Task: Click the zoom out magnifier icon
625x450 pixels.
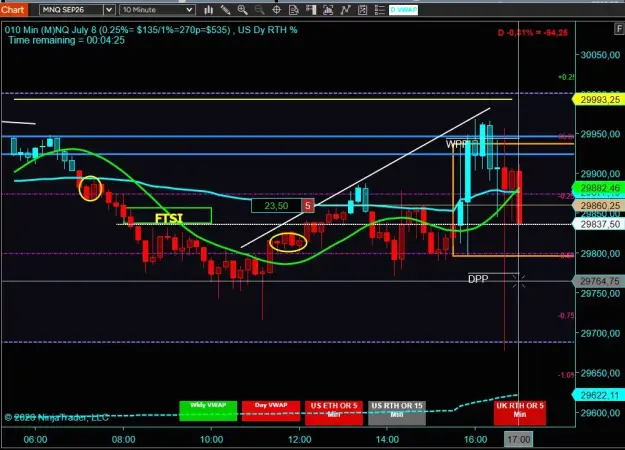Action: [259, 10]
